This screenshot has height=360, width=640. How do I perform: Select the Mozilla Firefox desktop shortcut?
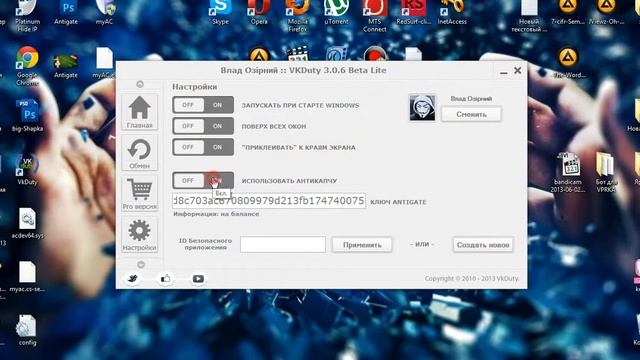pos(298,16)
